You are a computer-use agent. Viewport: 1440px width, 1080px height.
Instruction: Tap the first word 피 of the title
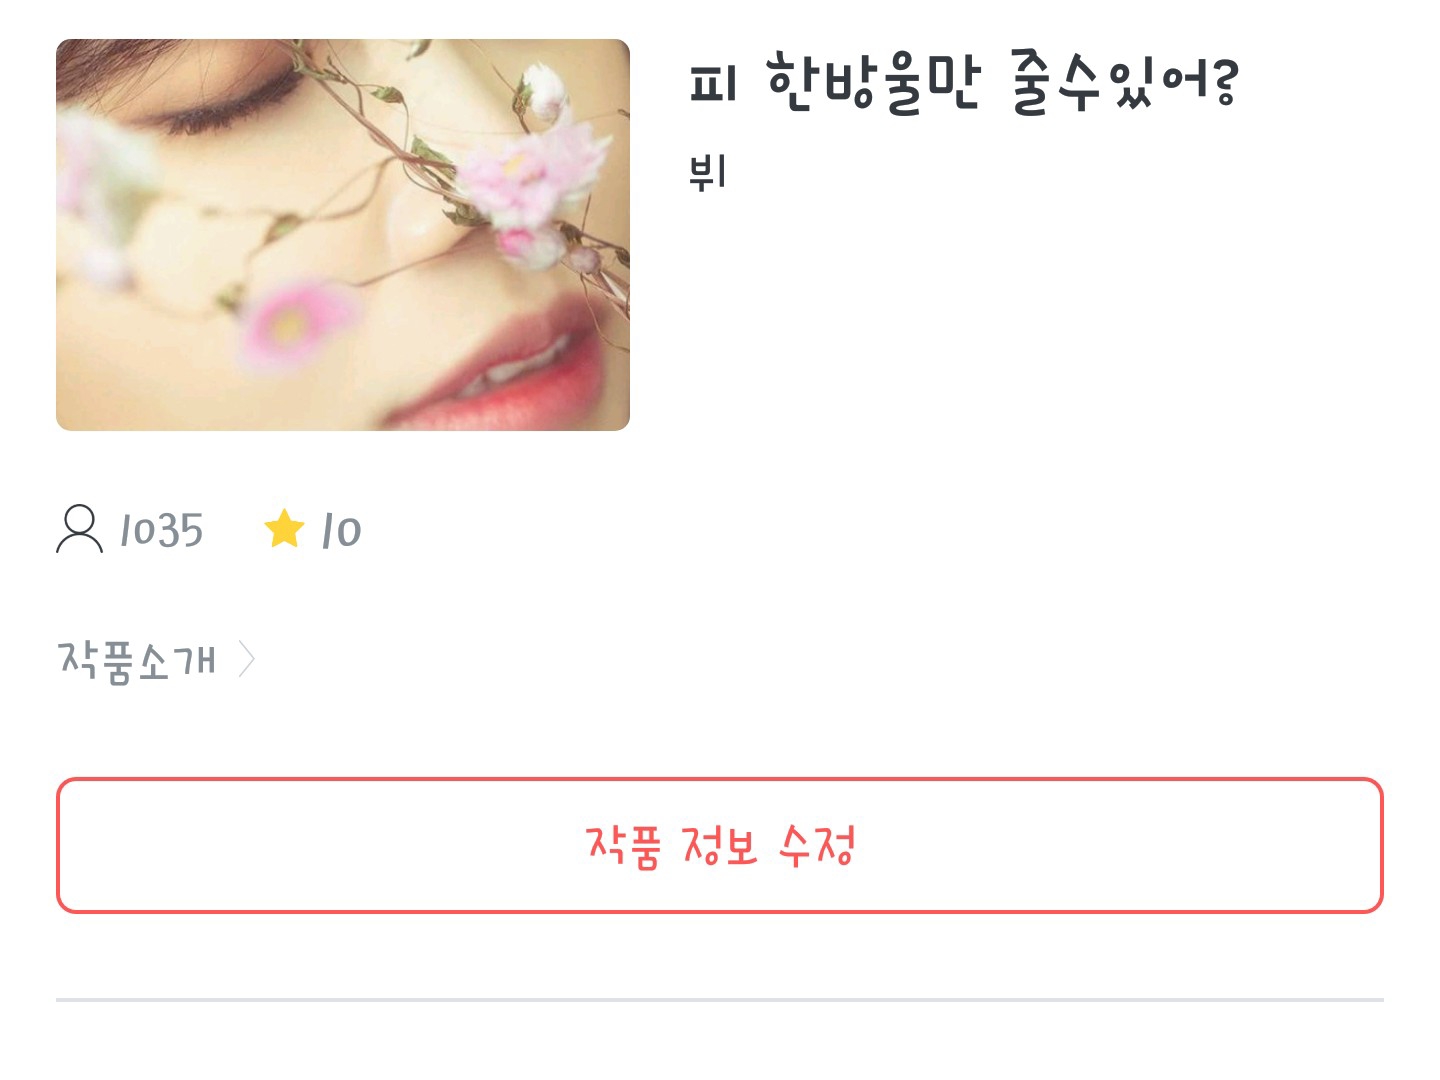(x=712, y=85)
